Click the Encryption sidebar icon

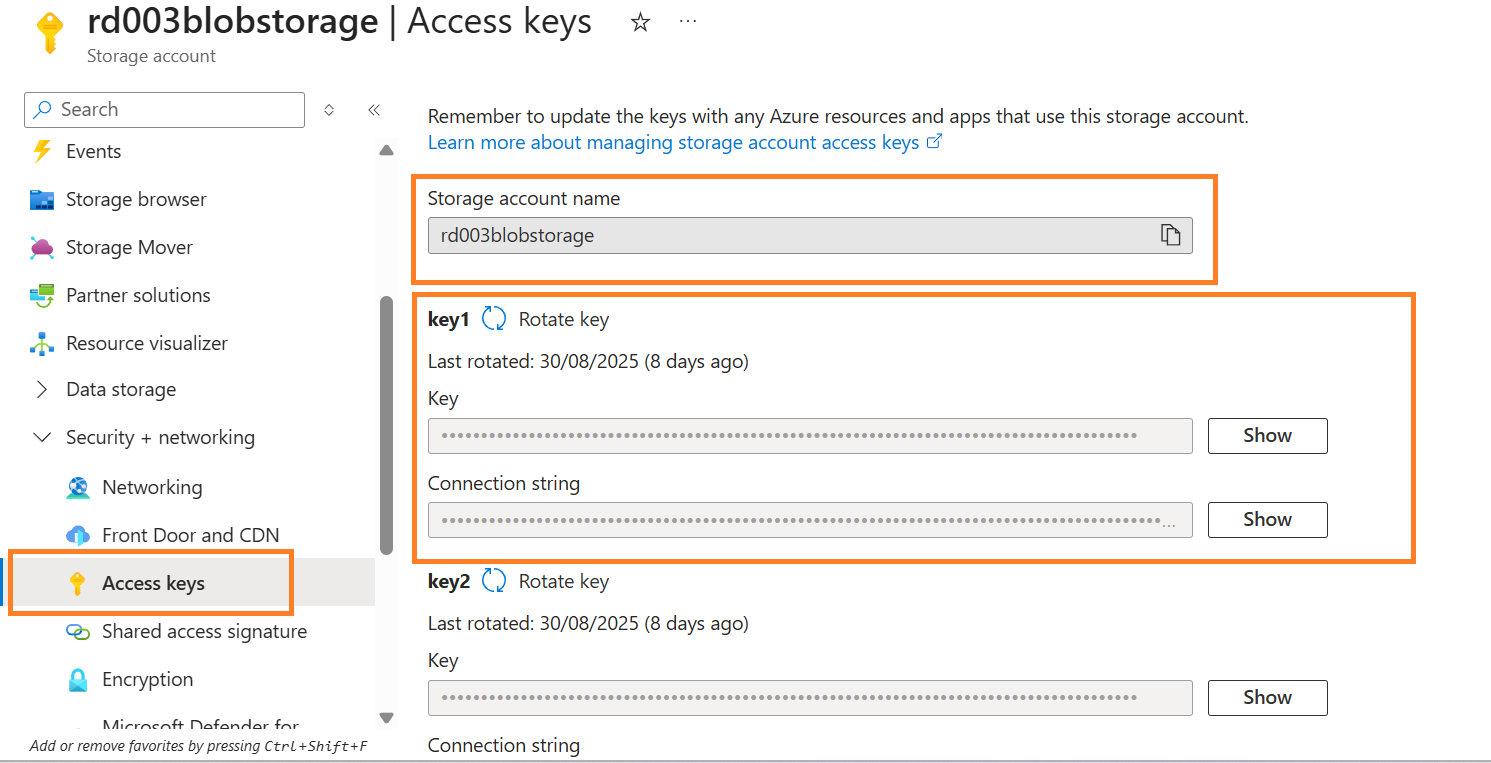point(79,679)
